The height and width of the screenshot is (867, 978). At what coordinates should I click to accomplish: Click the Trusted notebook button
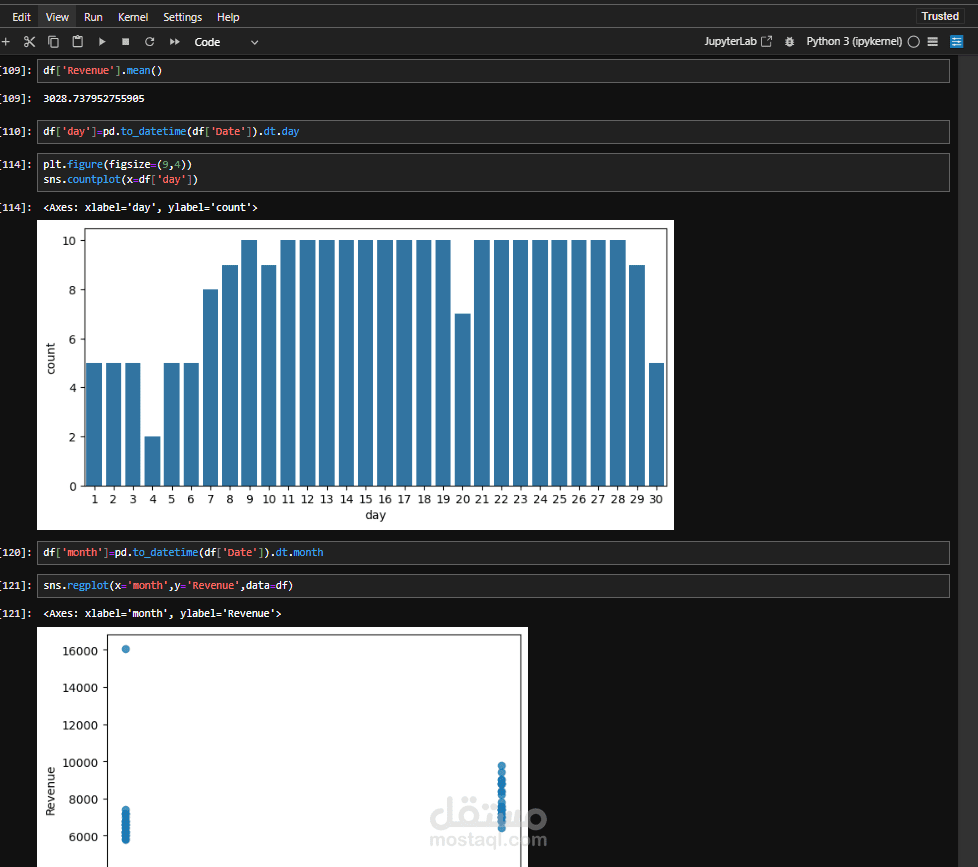click(x=940, y=16)
